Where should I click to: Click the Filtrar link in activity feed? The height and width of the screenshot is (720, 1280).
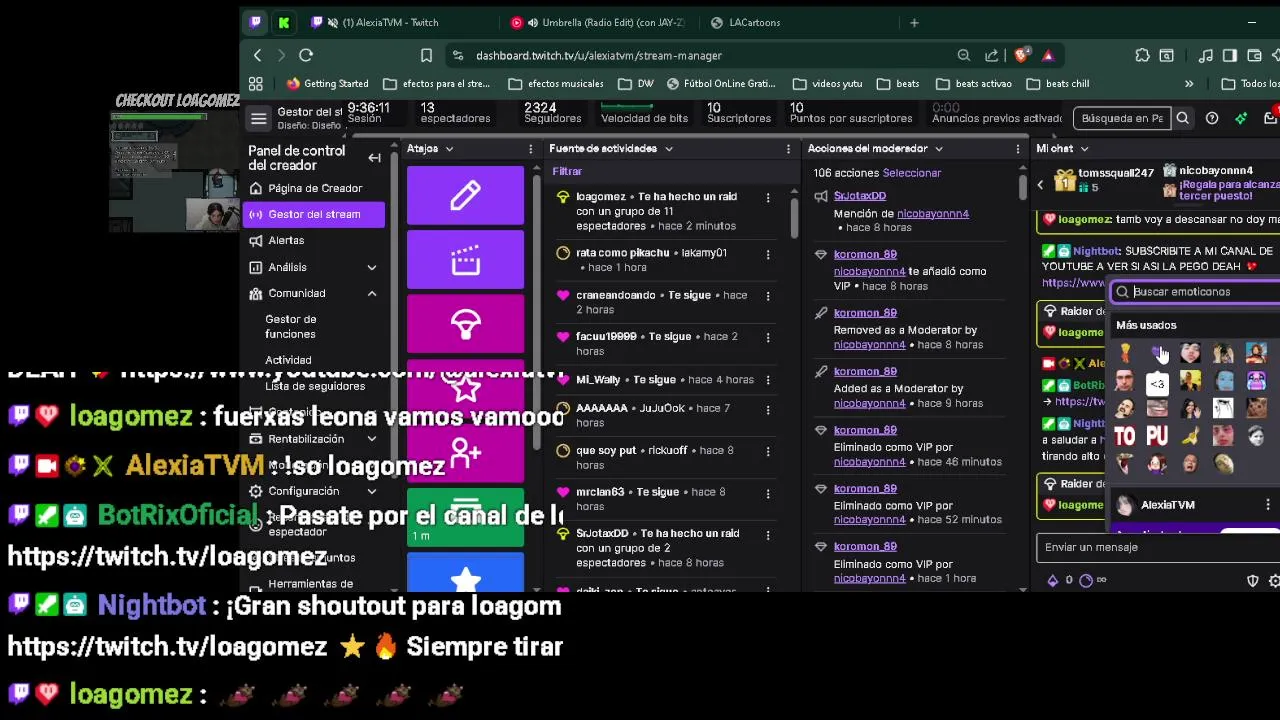567,171
